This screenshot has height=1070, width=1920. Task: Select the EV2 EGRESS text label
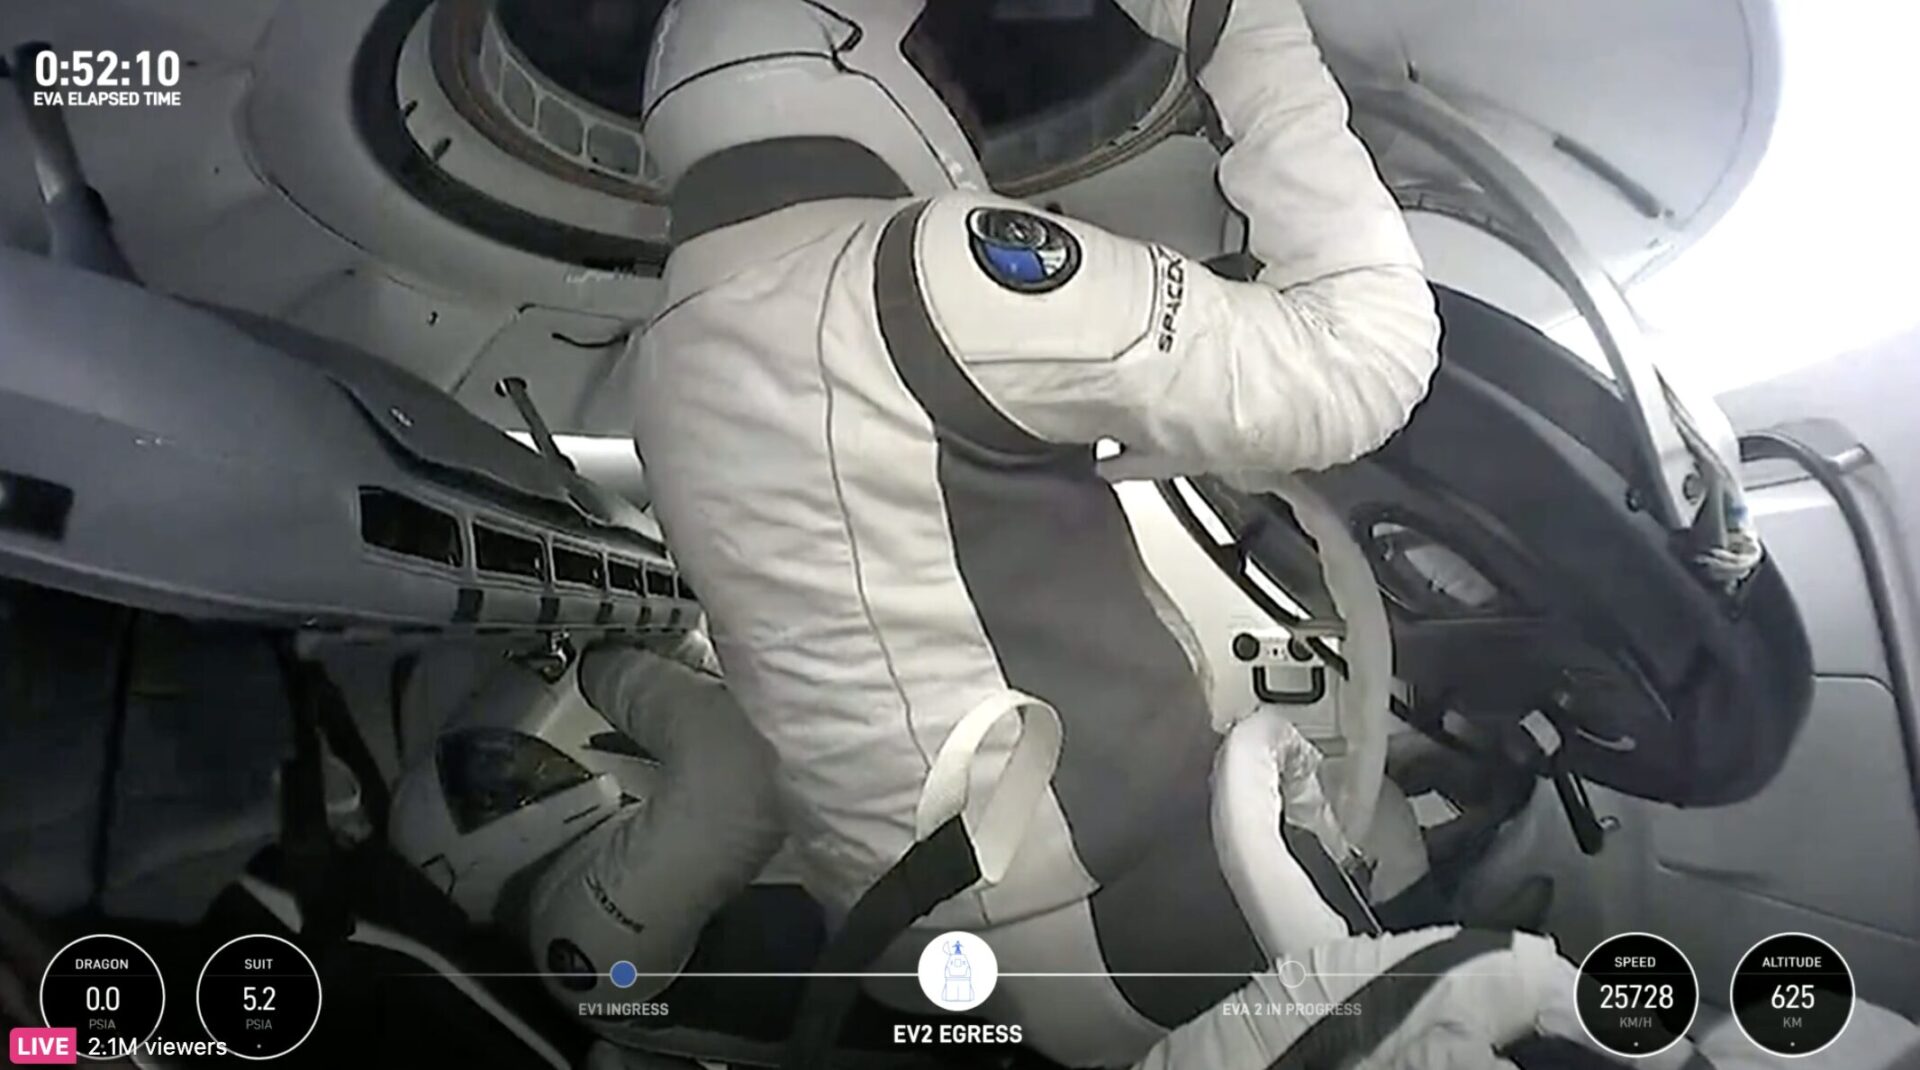[x=957, y=1034]
